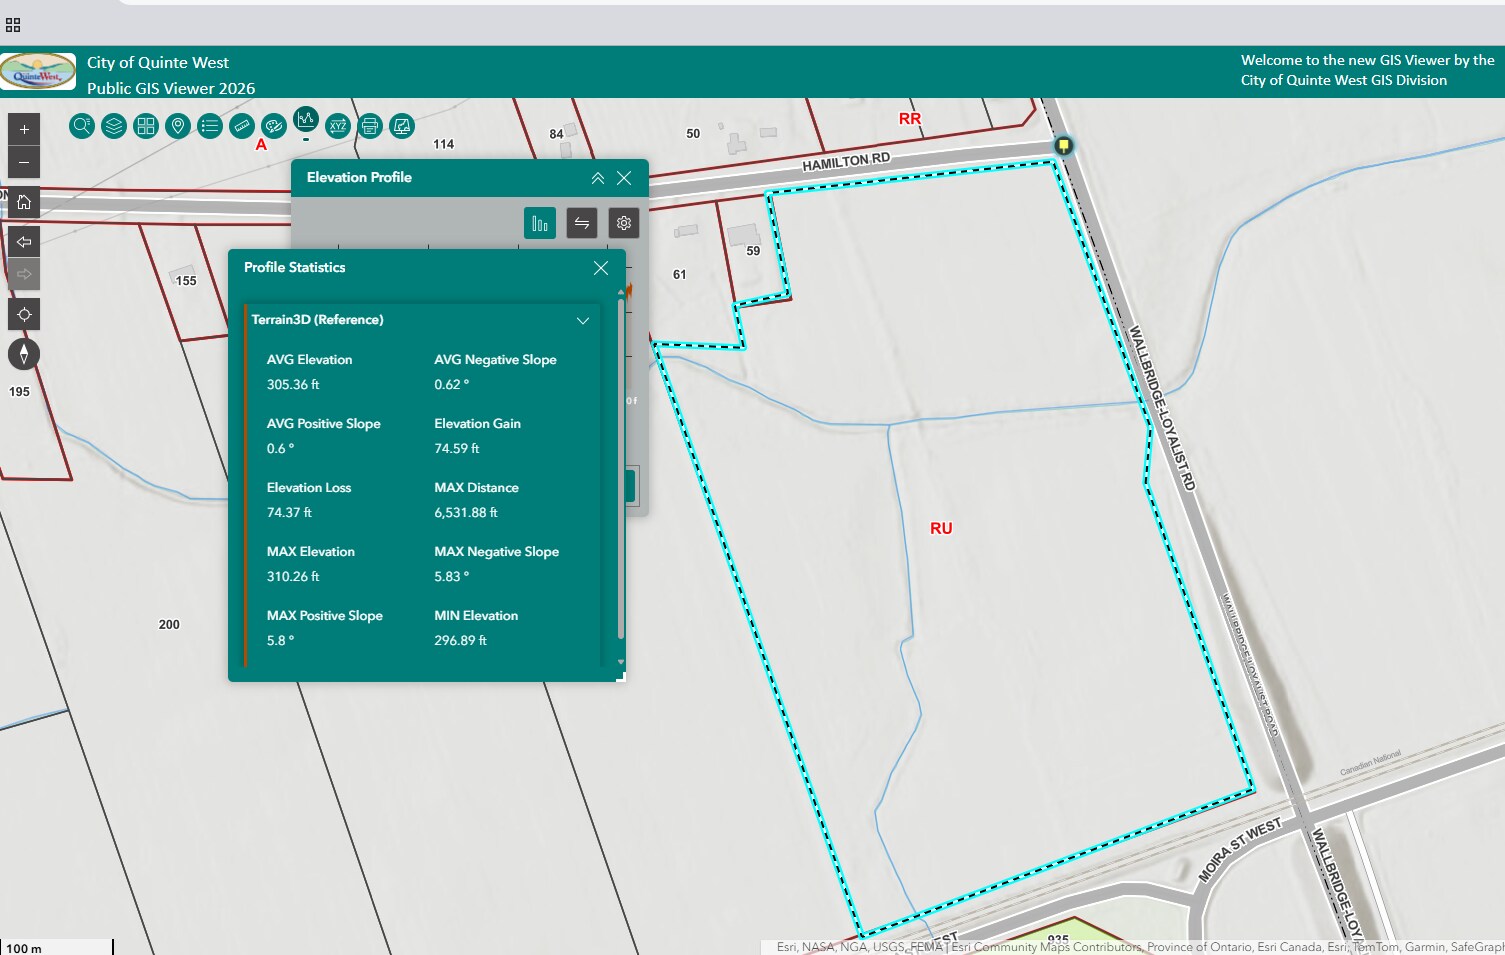This screenshot has height=955, width=1505.
Task: Select the ruler measurement tool
Action: [242, 126]
